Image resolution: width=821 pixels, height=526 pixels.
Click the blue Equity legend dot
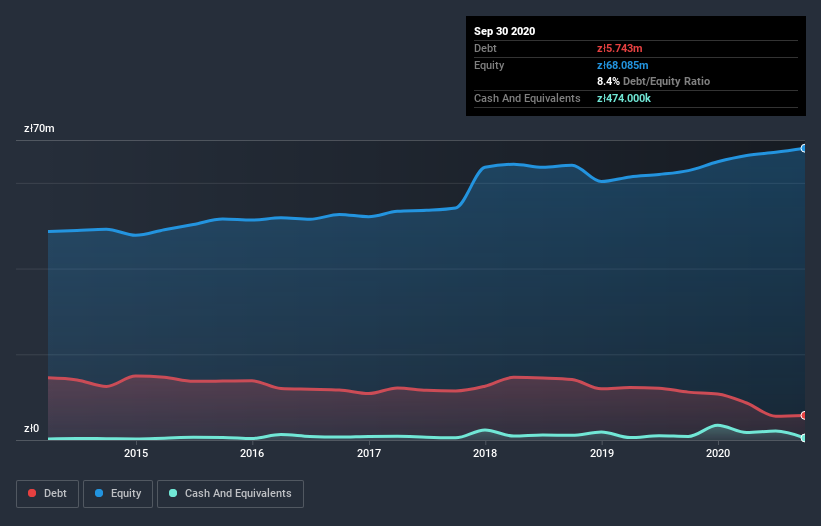coord(99,493)
